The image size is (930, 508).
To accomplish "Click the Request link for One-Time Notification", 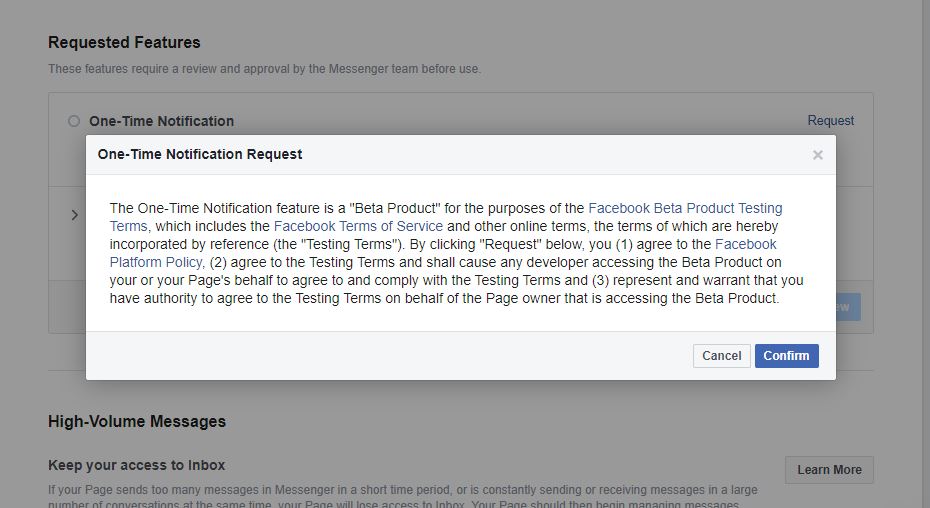I will coord(830,120).
